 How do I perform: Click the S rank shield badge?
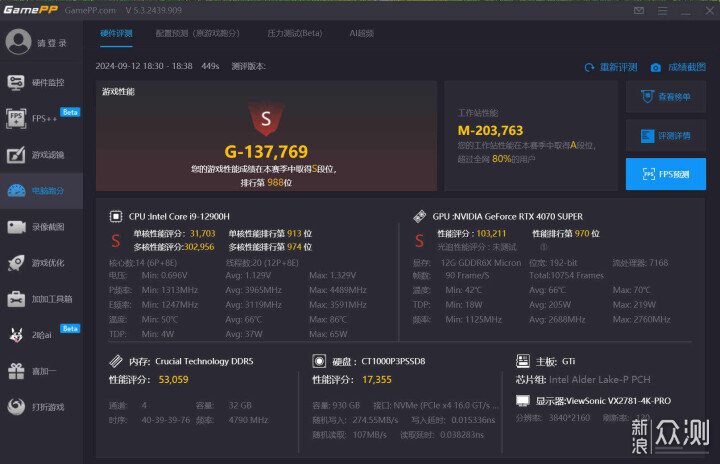(266, 119)
